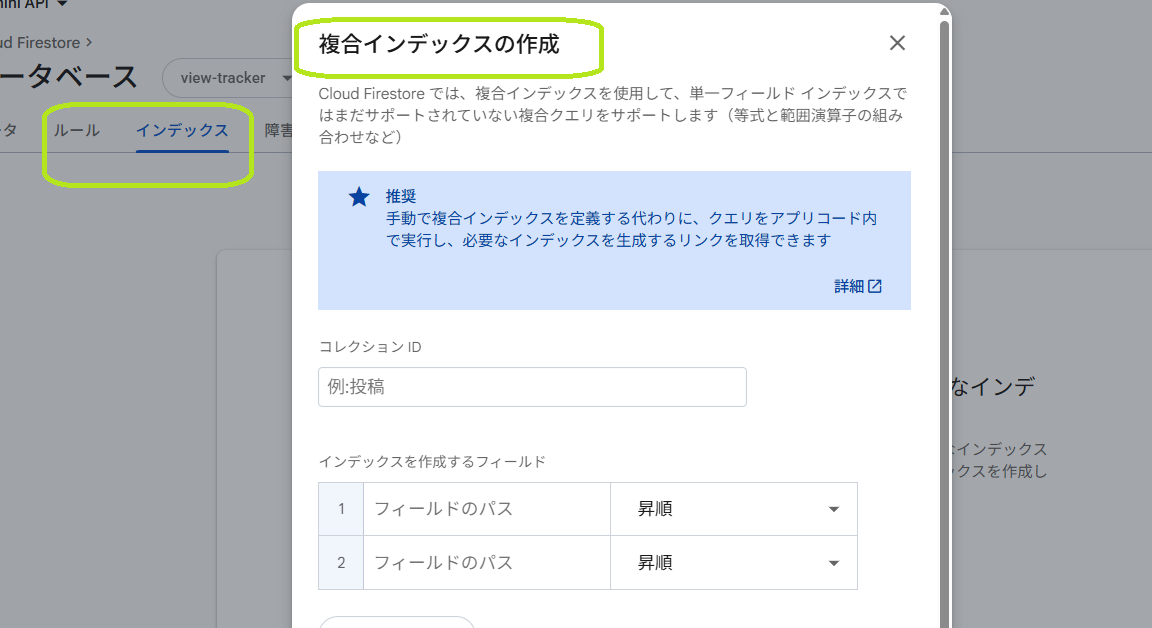This screenshot has width=1152, height=628.
Task: Close the 複合インデックスの作成 dialog with the X
Action: click(x=897, y=43)
